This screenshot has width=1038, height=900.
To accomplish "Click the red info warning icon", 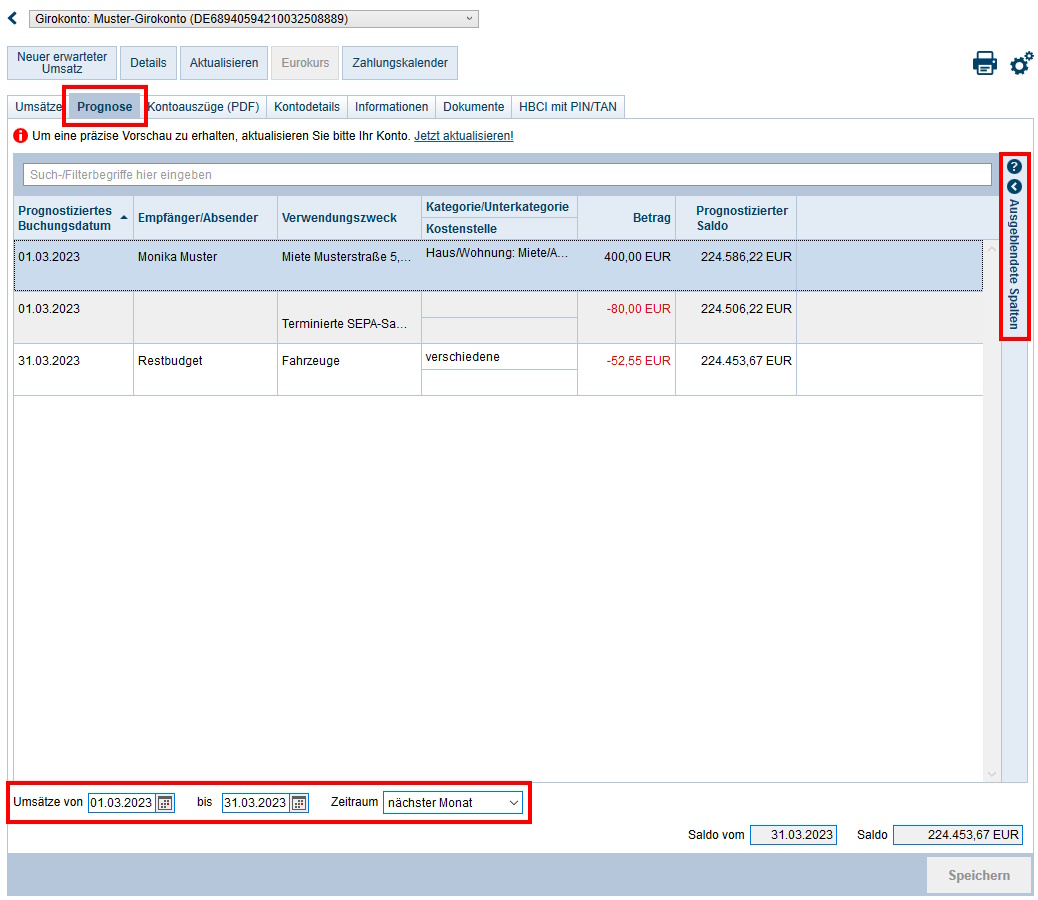I will [20, 136].
